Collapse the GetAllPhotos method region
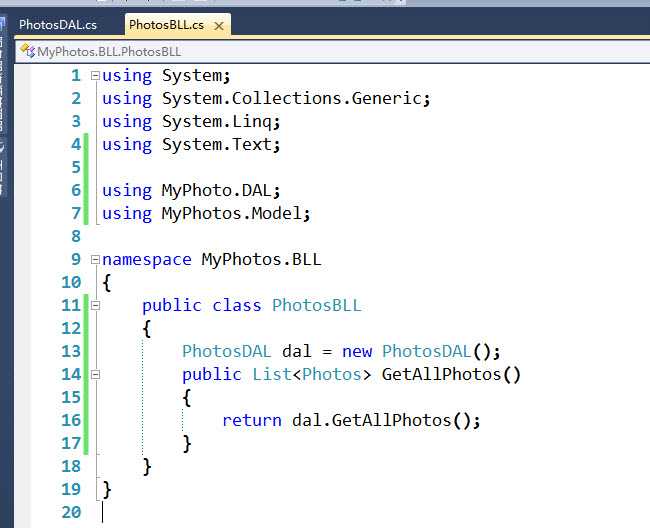The image size is (650, 528). 95,375
